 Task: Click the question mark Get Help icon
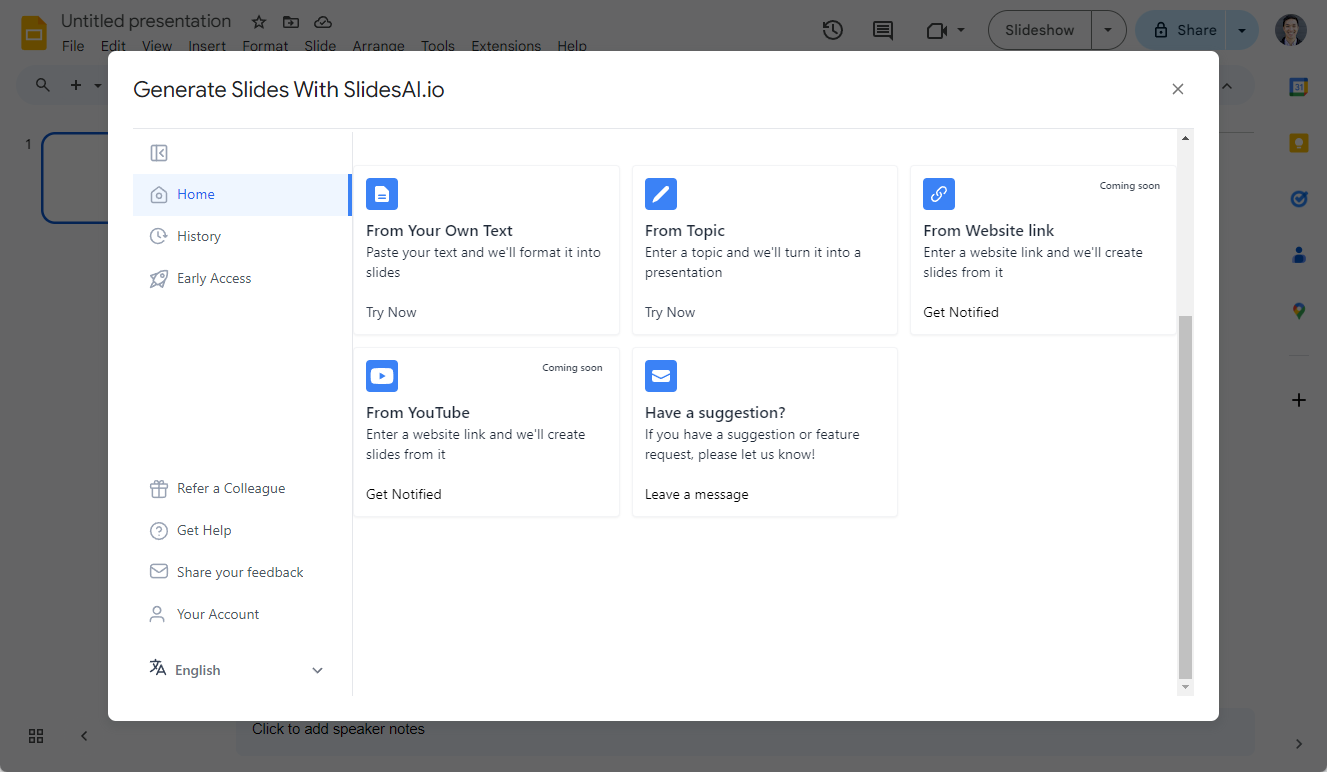coord(158,531)
